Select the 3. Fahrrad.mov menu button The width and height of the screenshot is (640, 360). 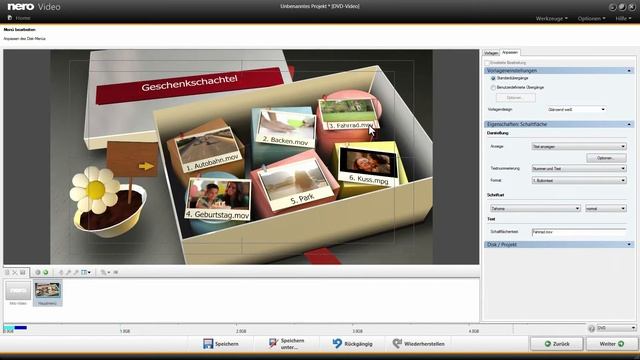click(x=349, y=114)
